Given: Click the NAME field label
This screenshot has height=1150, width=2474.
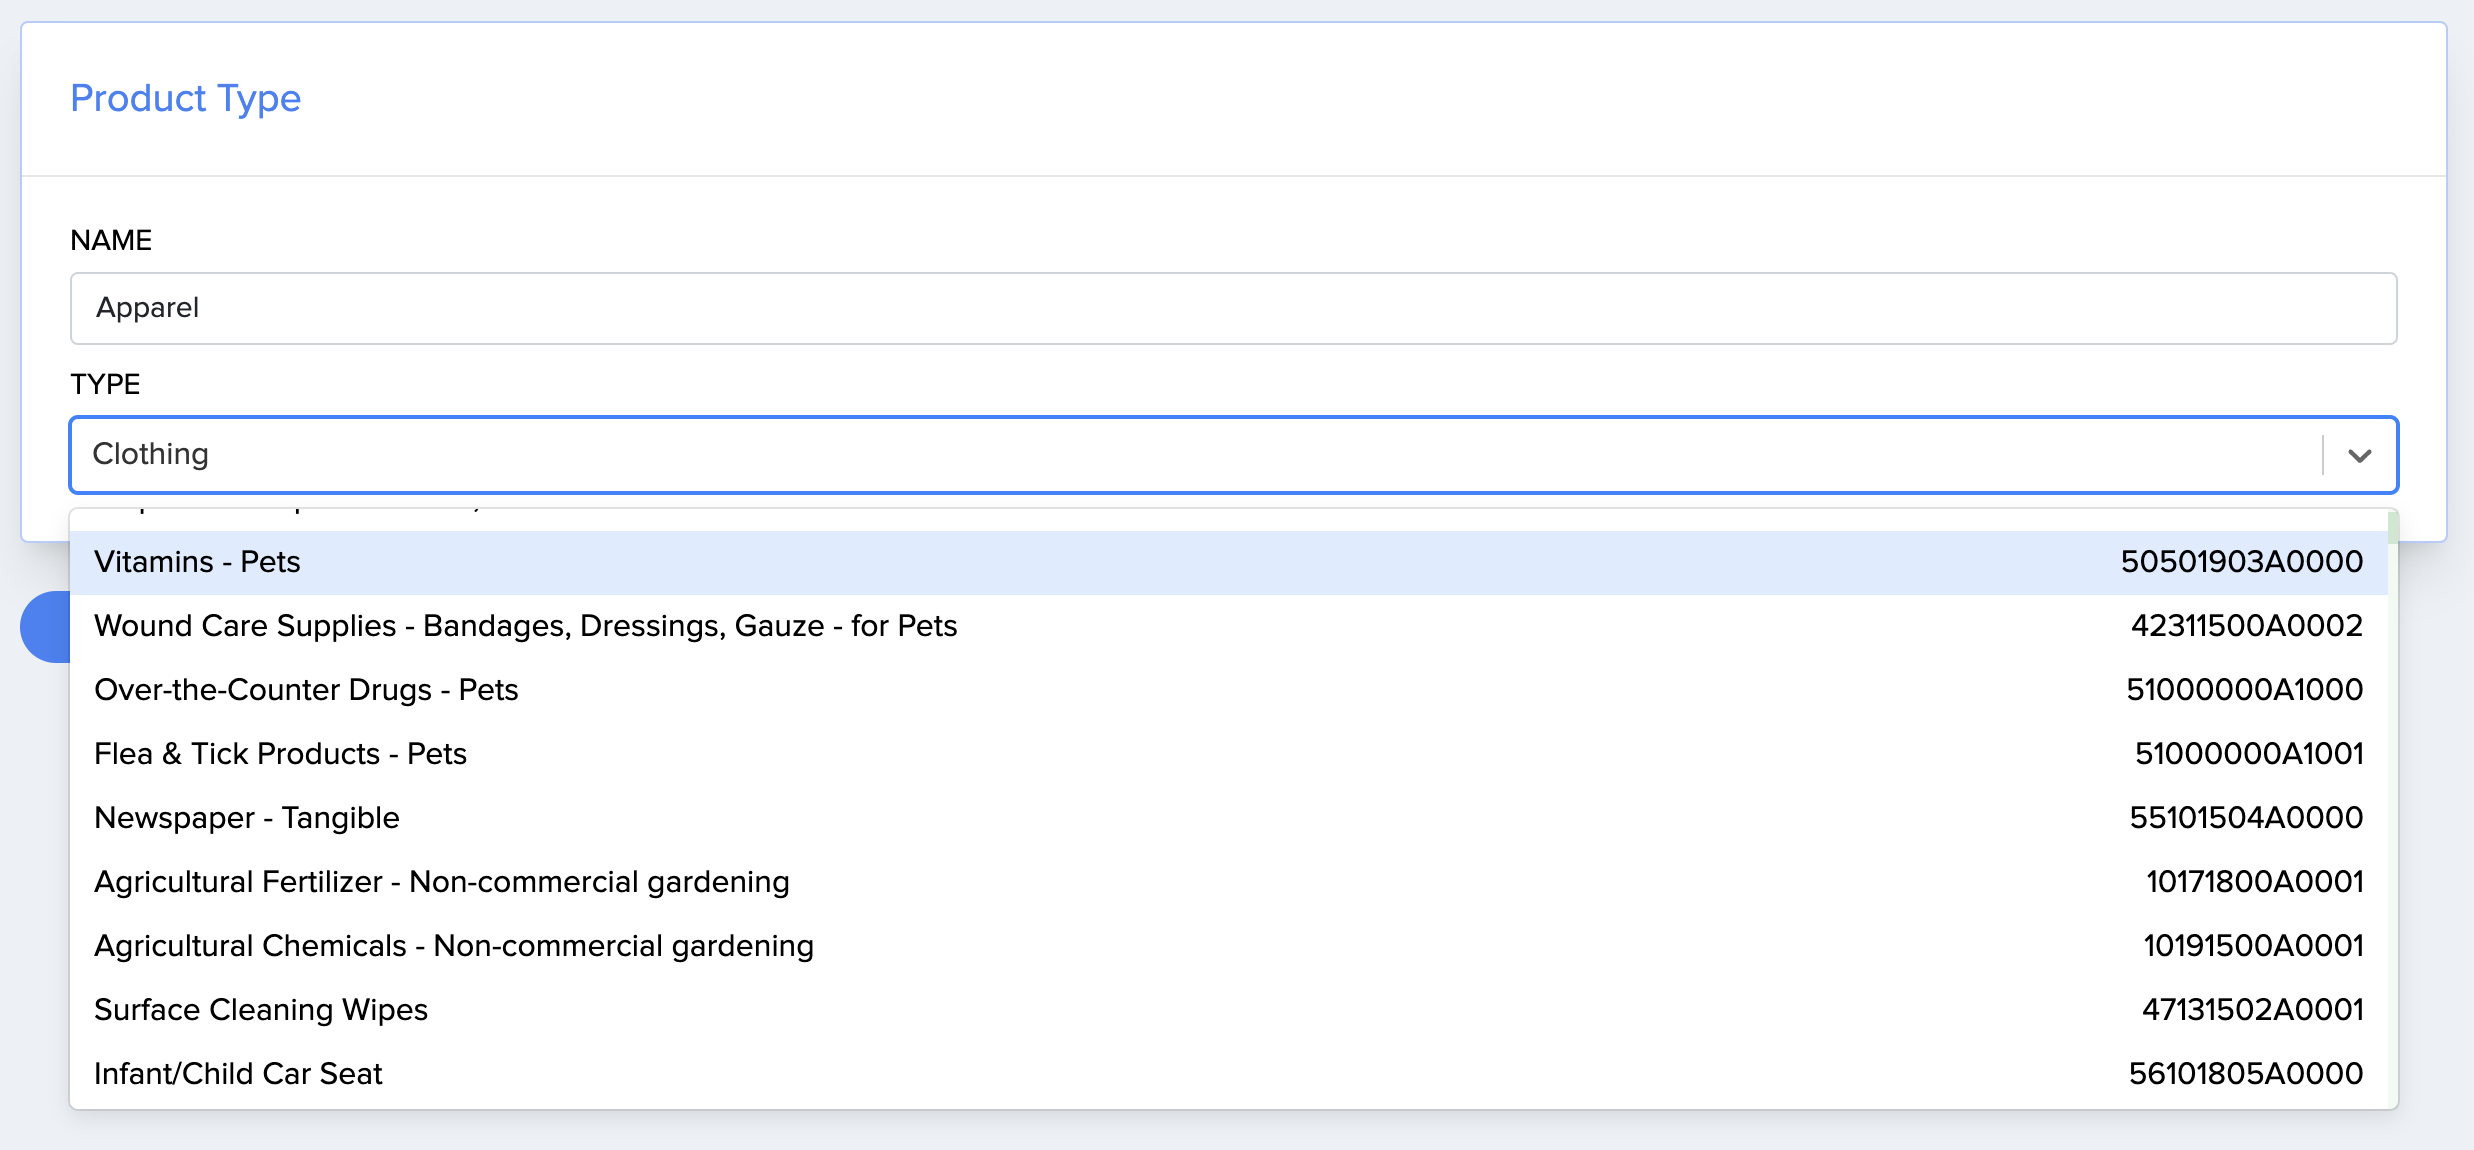Looking at the screenshot, I should point(111,240).
